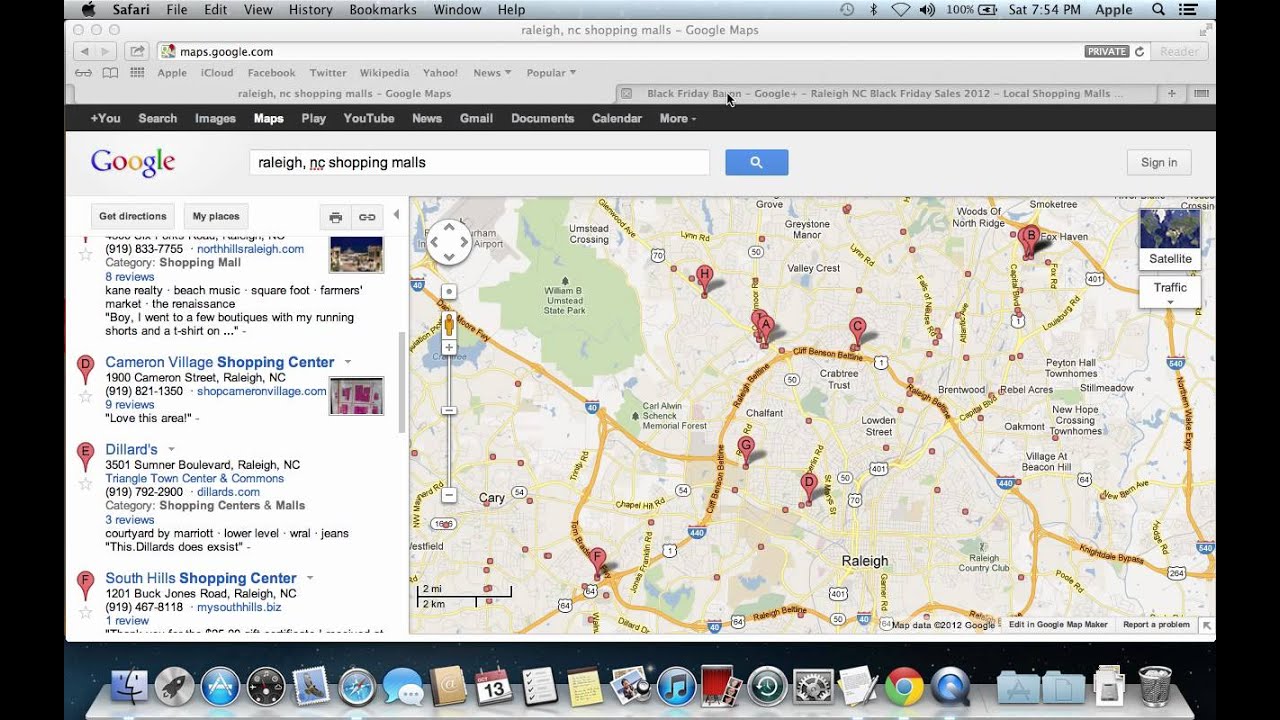
Task: Click the print icon in the left panel
Action: click(x=336, y=217)
